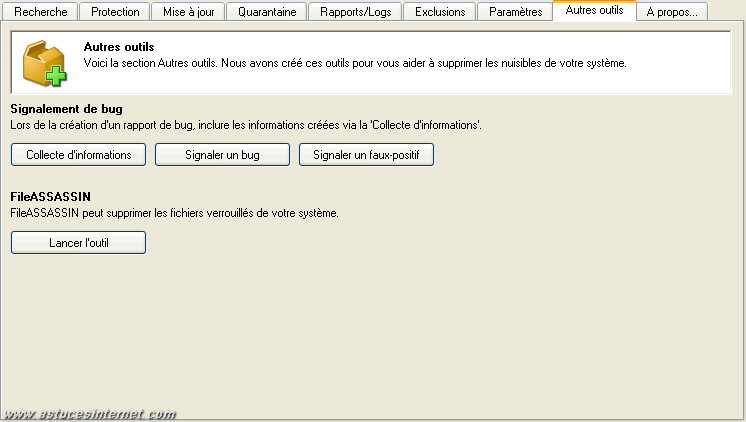Click the description 'Voici la section Autres outils'
Image resolution: width=746 pixels, height=422 pixels.
(x=355, y=63)
